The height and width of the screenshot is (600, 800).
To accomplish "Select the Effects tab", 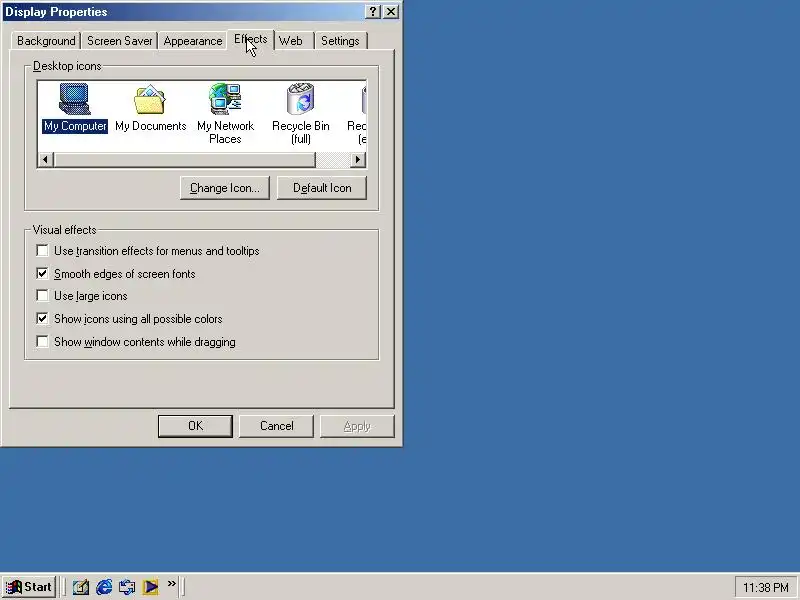I will pyautogui.click(x=251, y=39).
